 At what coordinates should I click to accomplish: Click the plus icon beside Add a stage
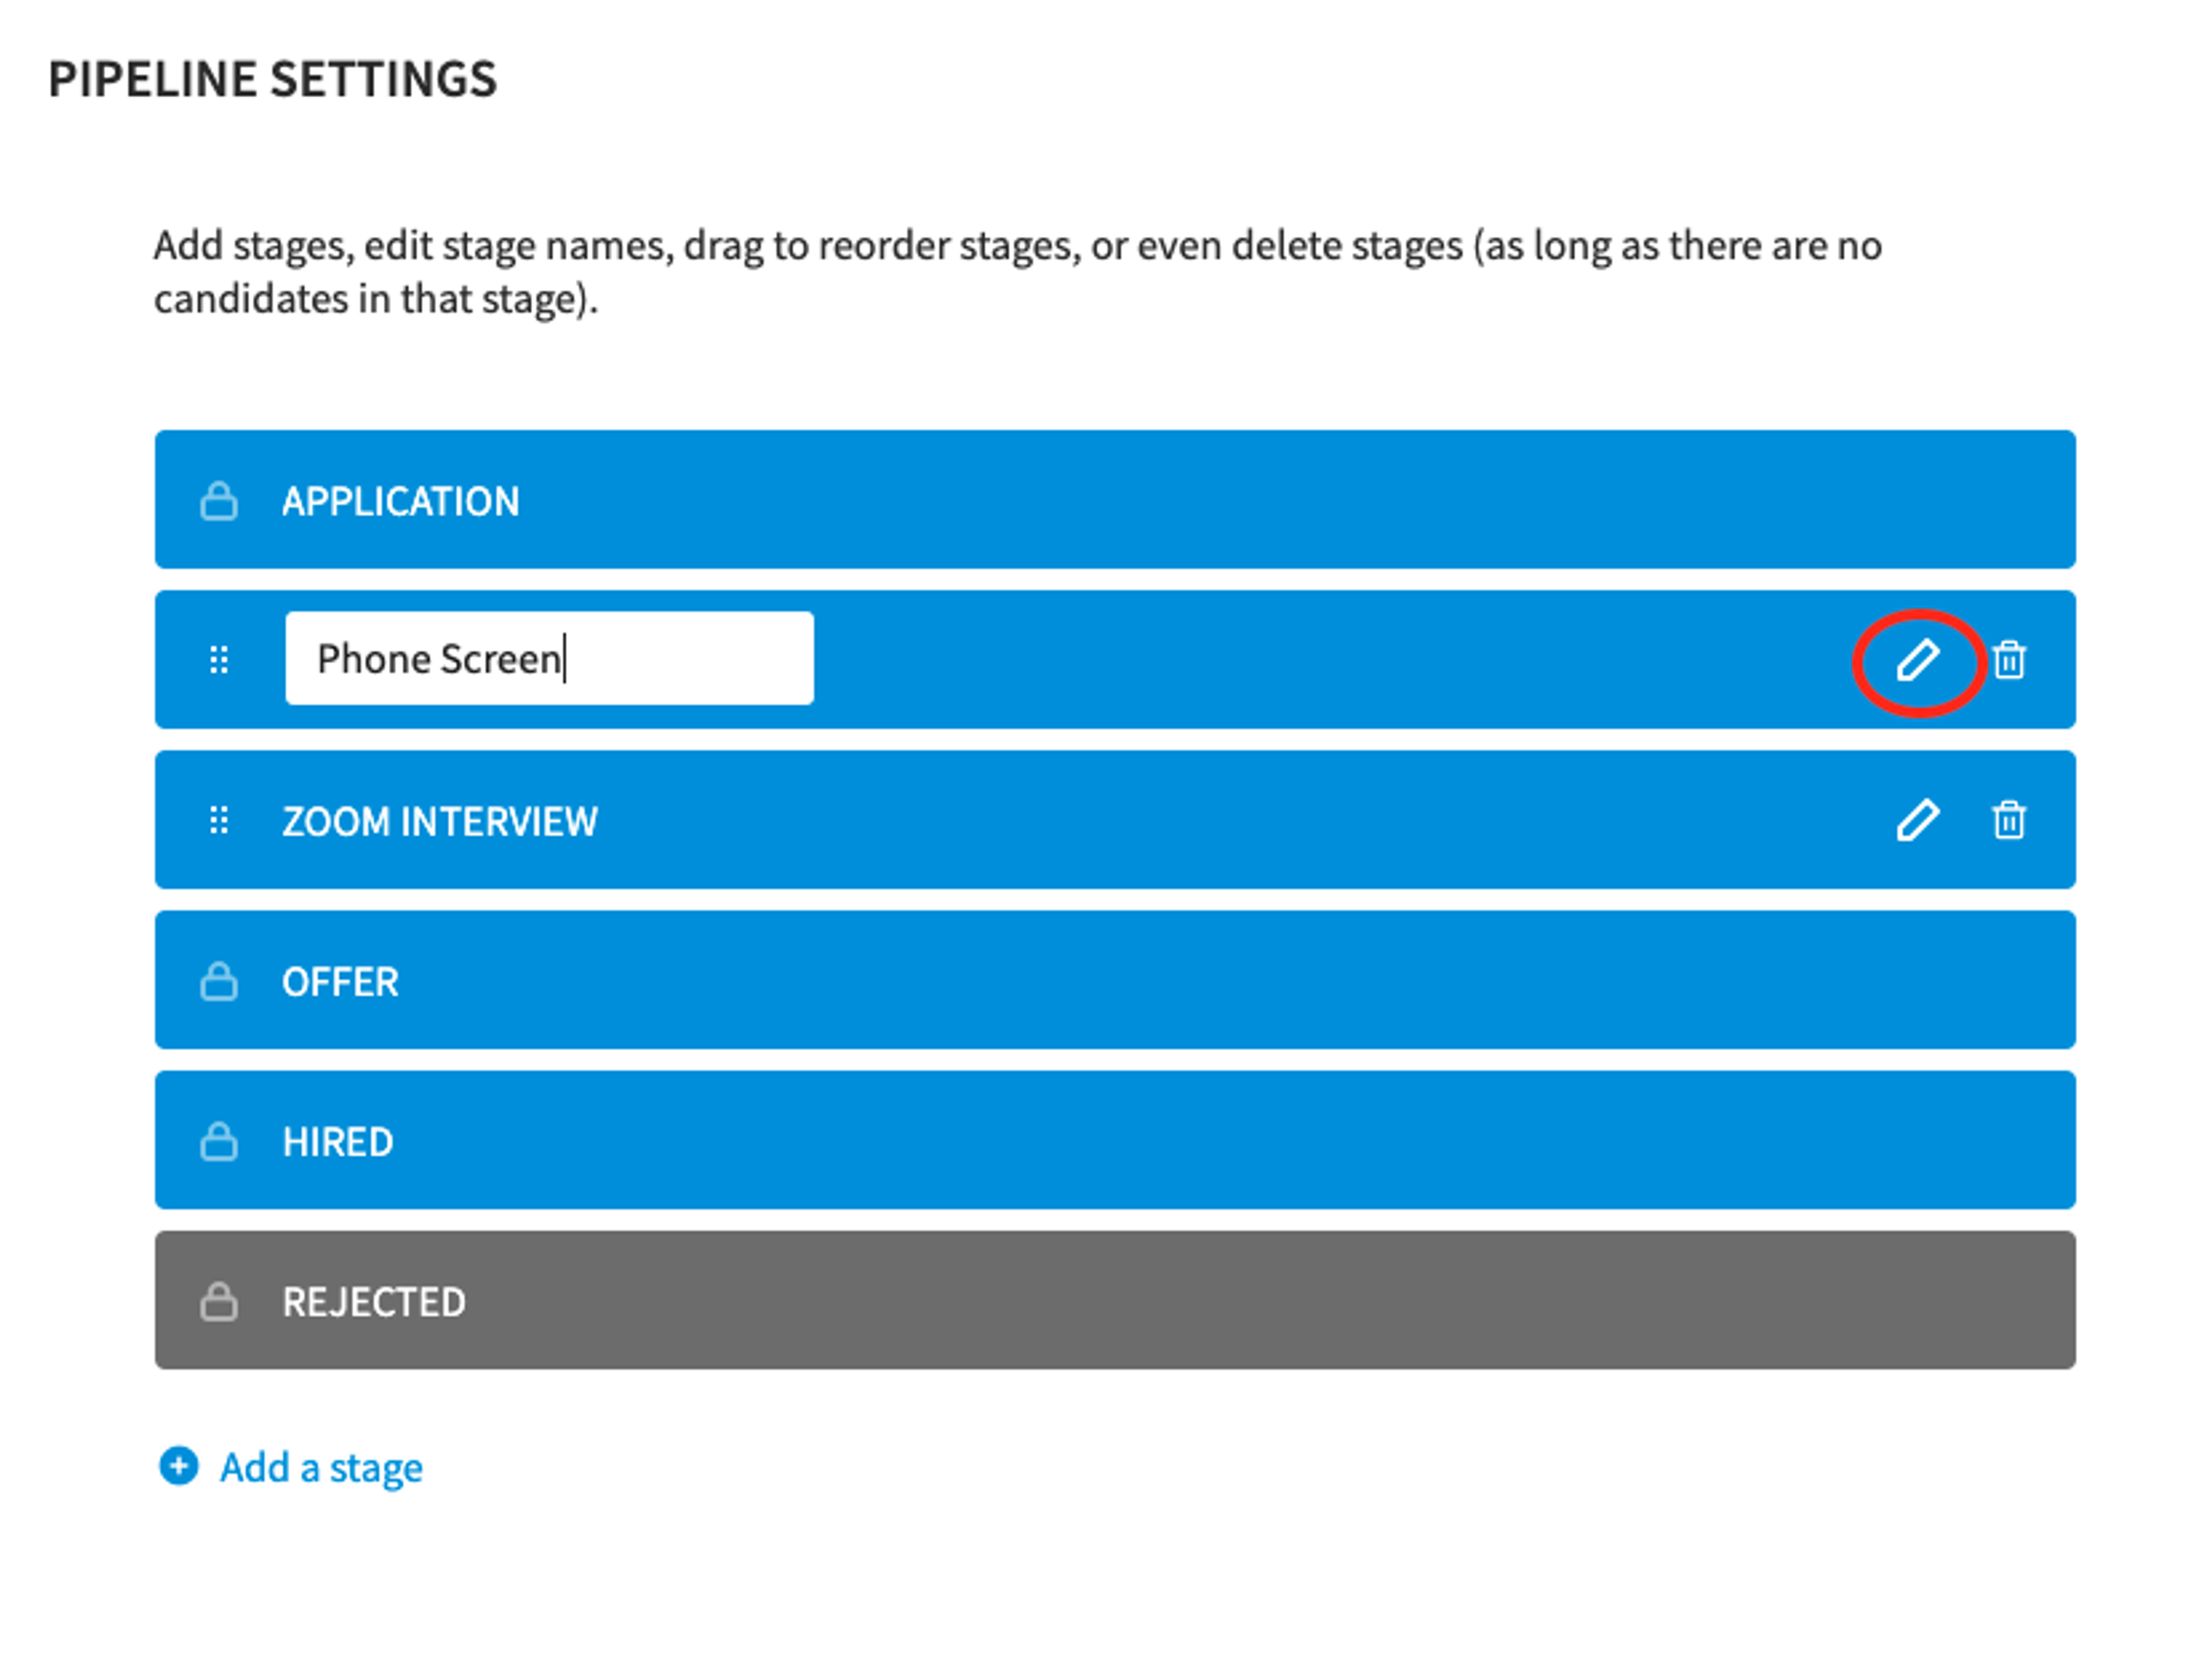[x=179, y=1466]
